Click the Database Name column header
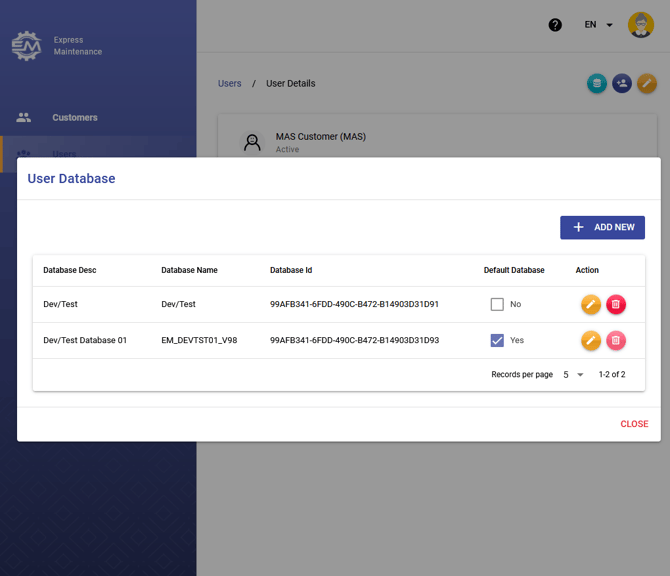The image size is (670, 576). [189, 270]
